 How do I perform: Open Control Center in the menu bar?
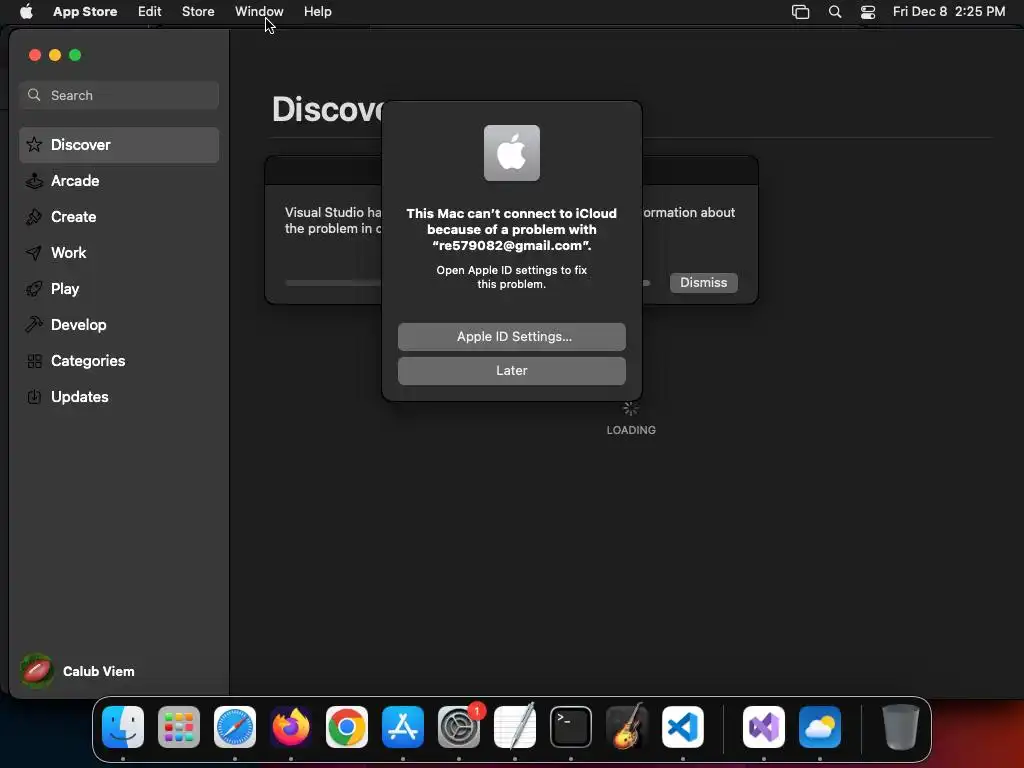point(867,12)
